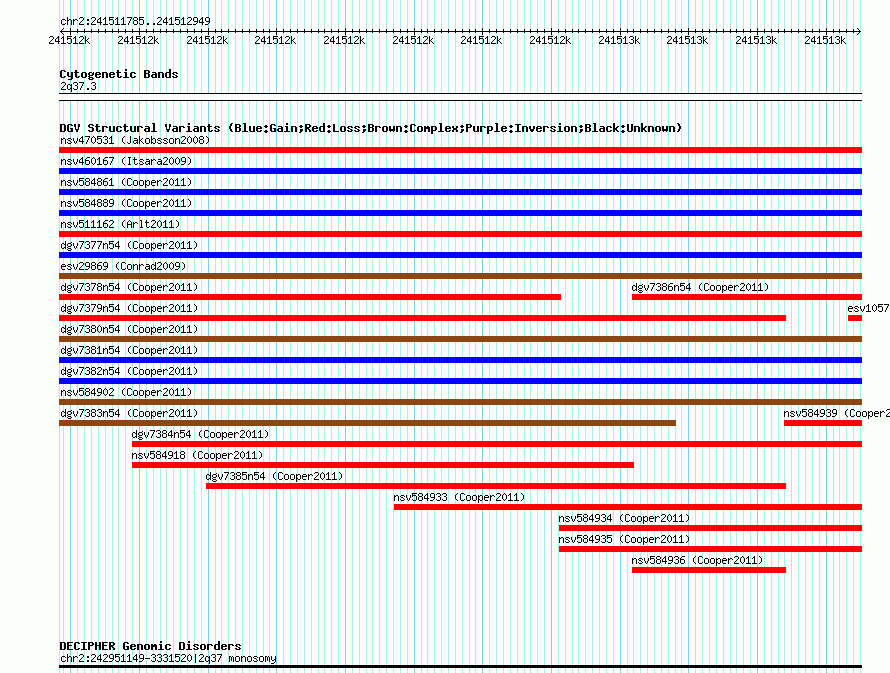Select the red loss bar under nsv511162

tap(460, 234)
